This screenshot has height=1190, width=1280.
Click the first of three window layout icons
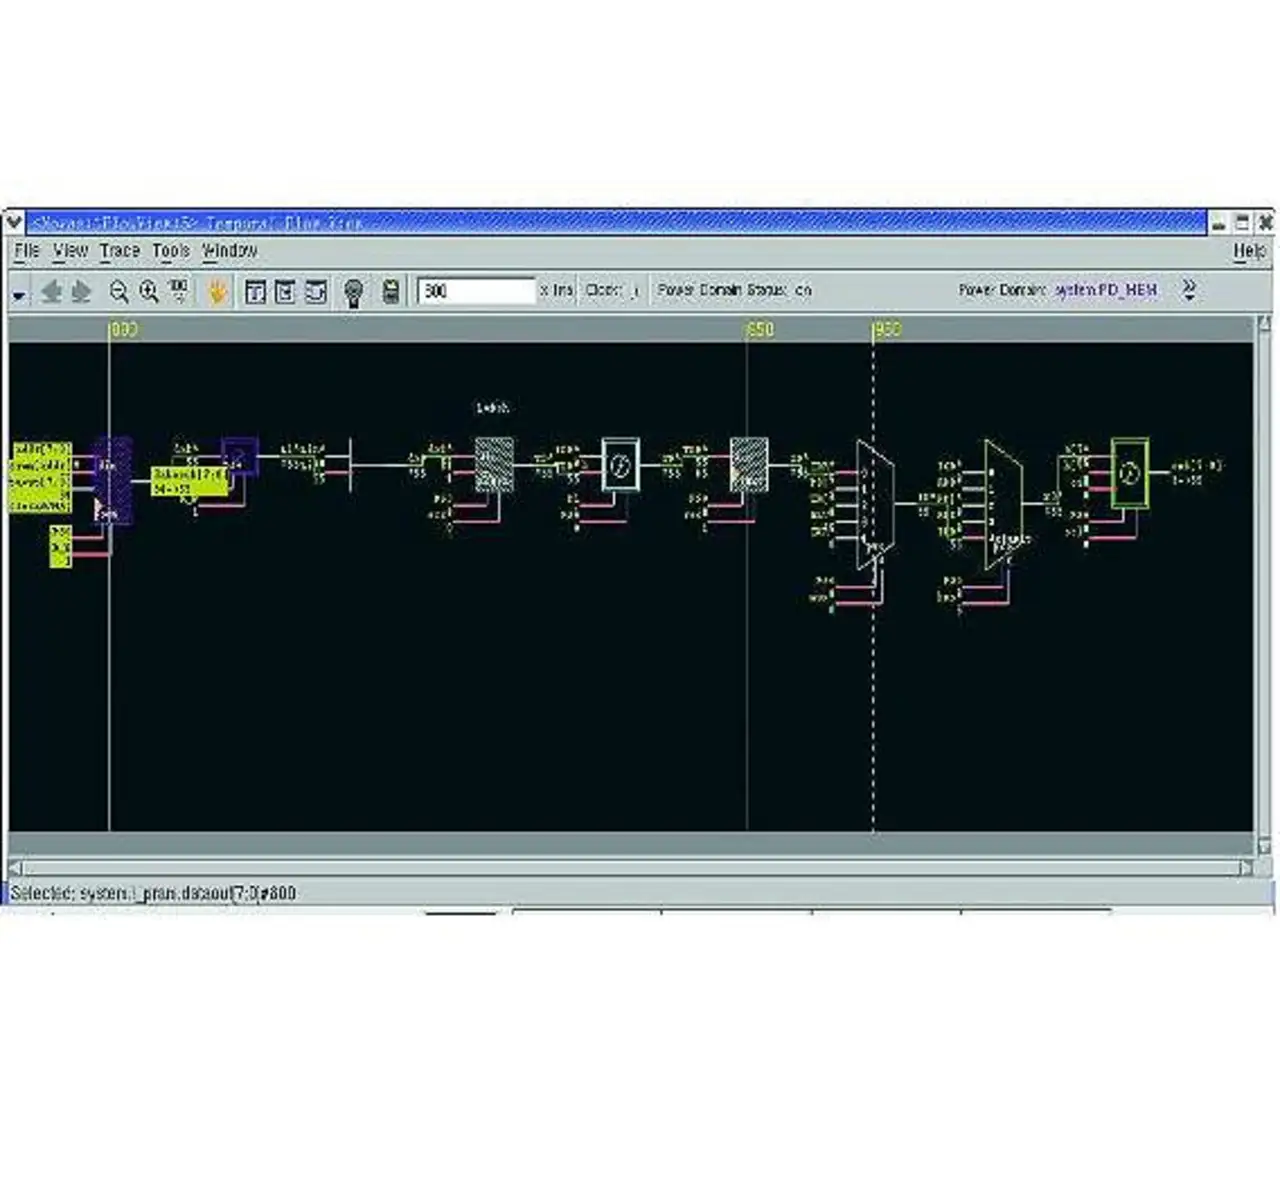pyautogui.click(x=256, y=292)
